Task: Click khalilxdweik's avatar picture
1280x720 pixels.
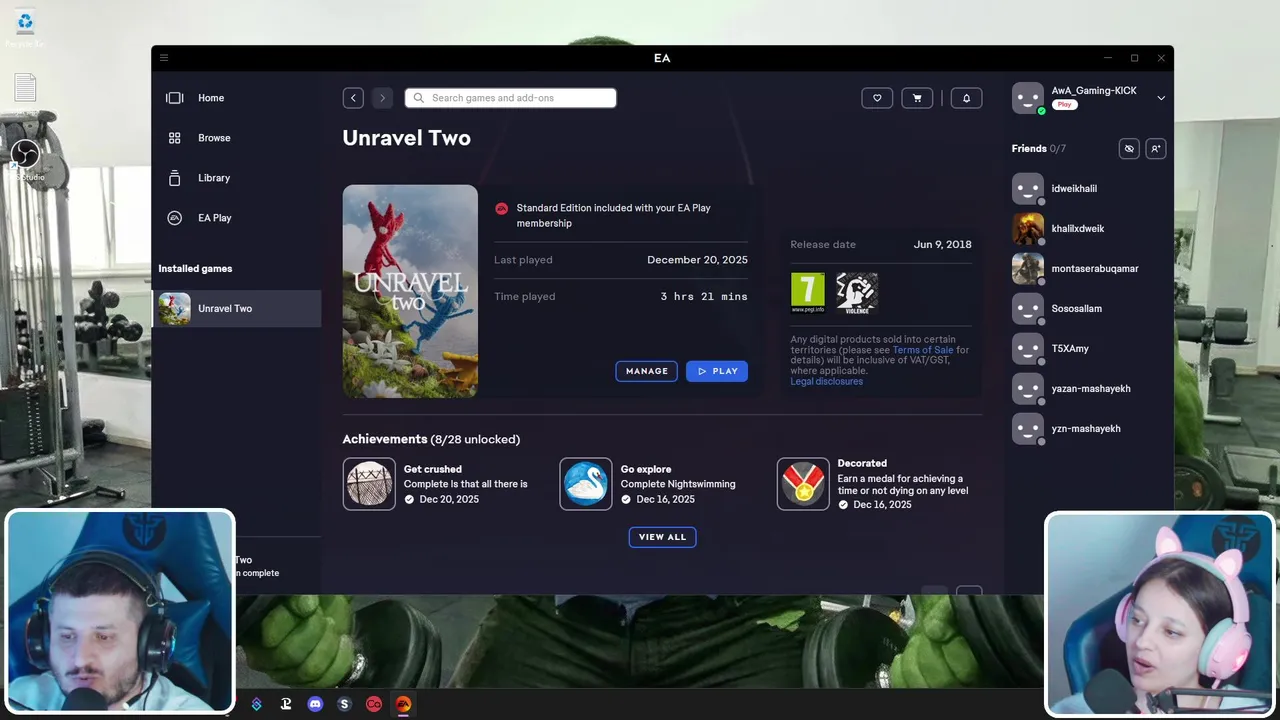Action: [x=1028, y=228]
